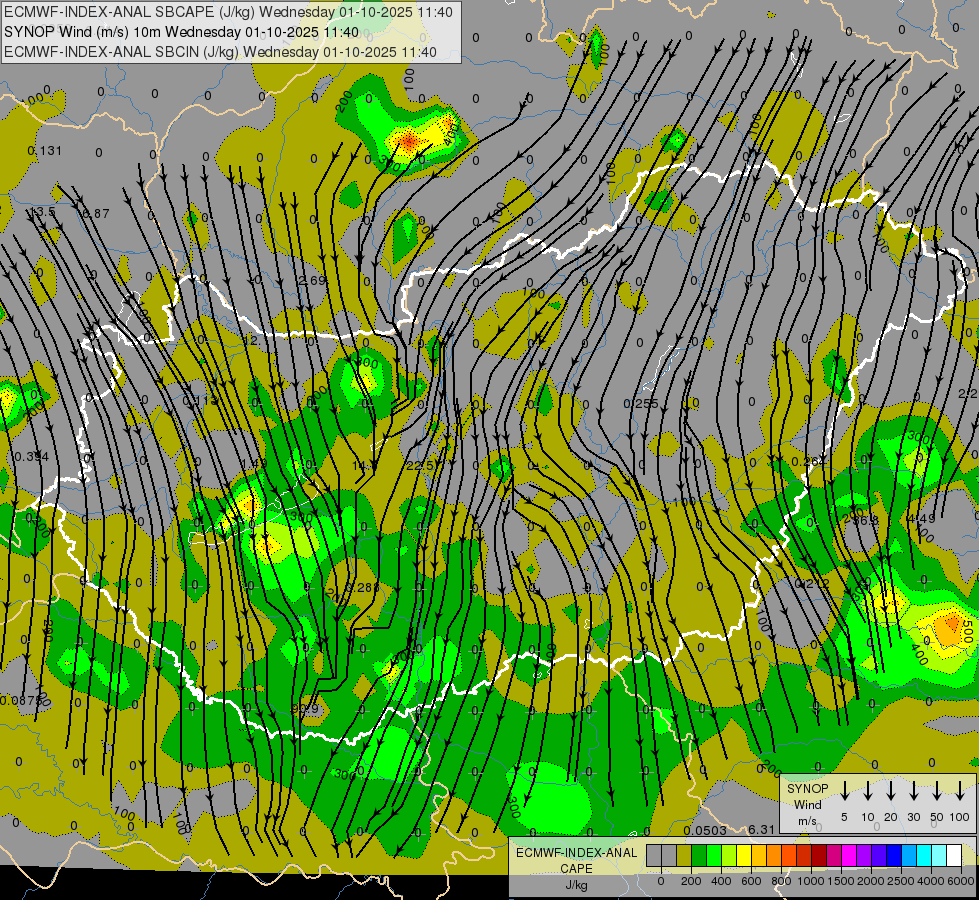Click the 1500 tick label on CAPE scale

coord(841,881)
